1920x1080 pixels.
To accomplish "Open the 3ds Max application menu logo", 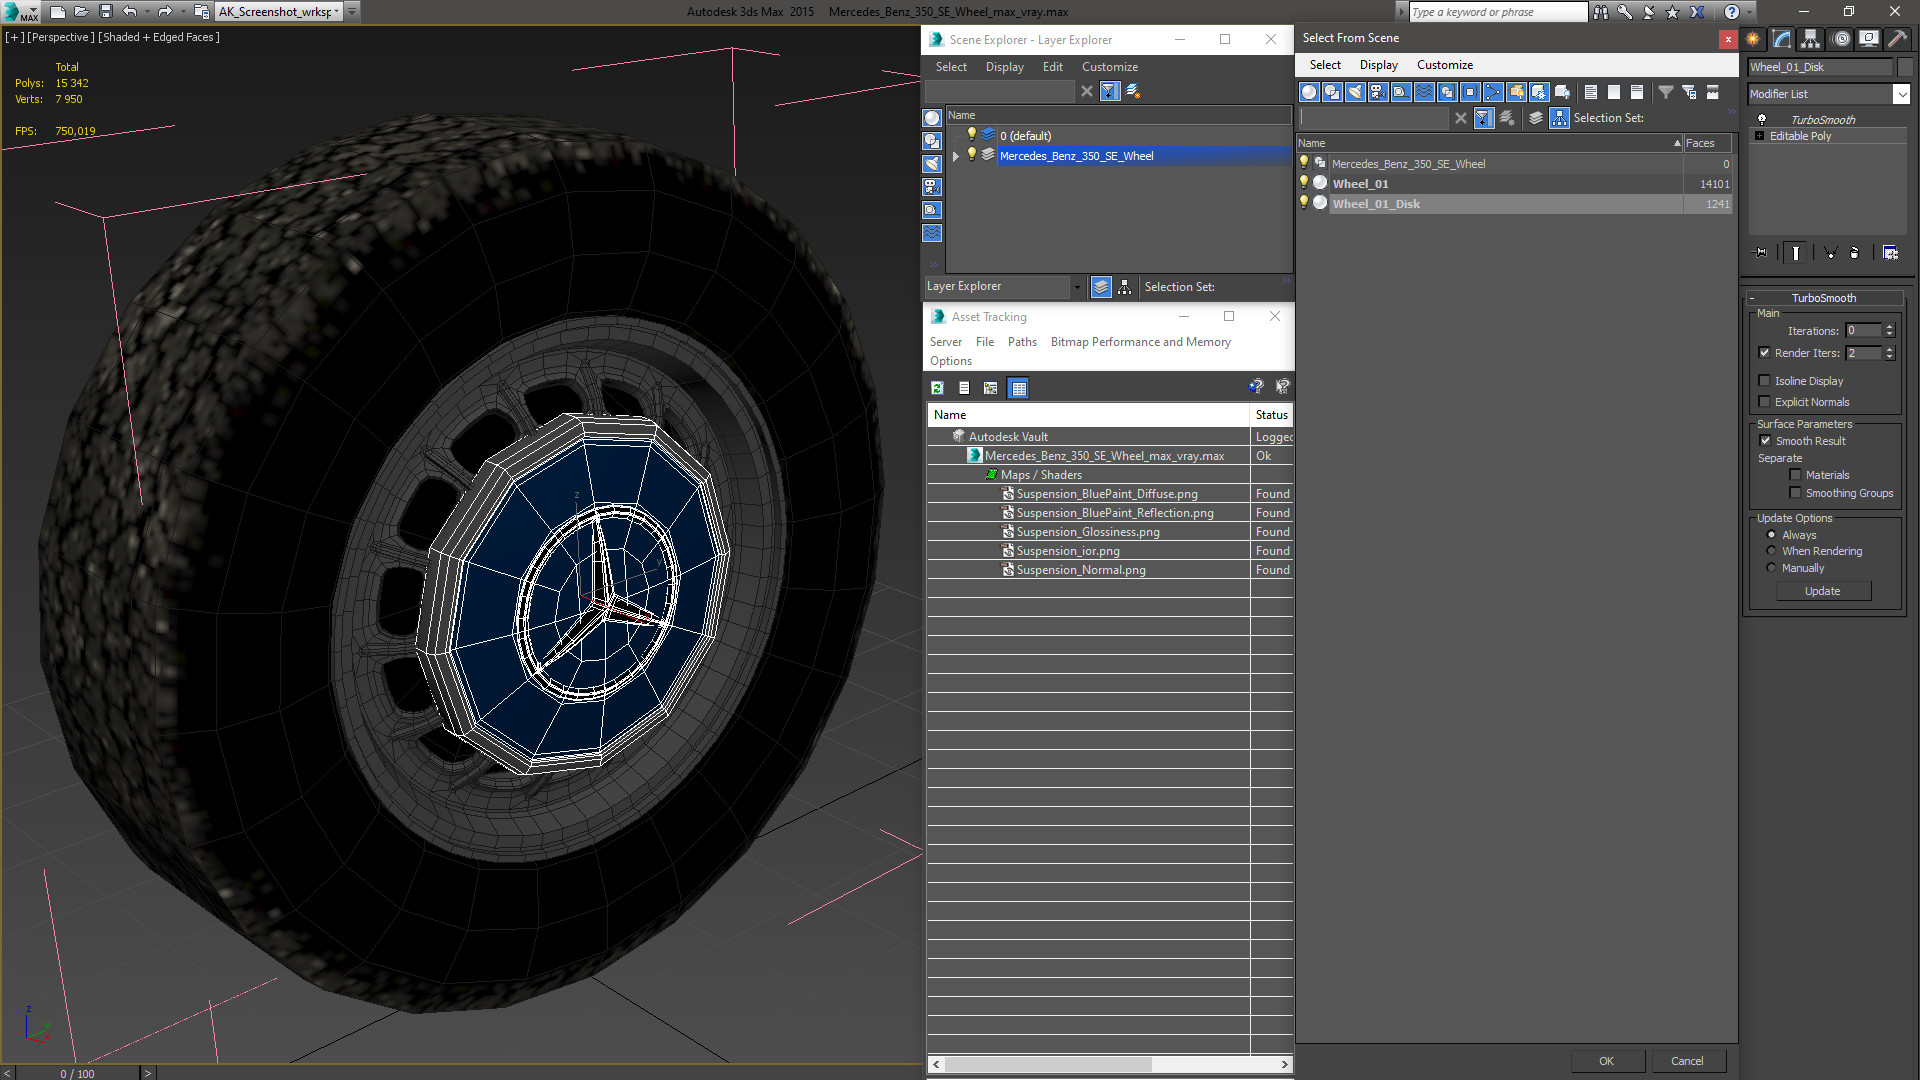I will 21,12.
